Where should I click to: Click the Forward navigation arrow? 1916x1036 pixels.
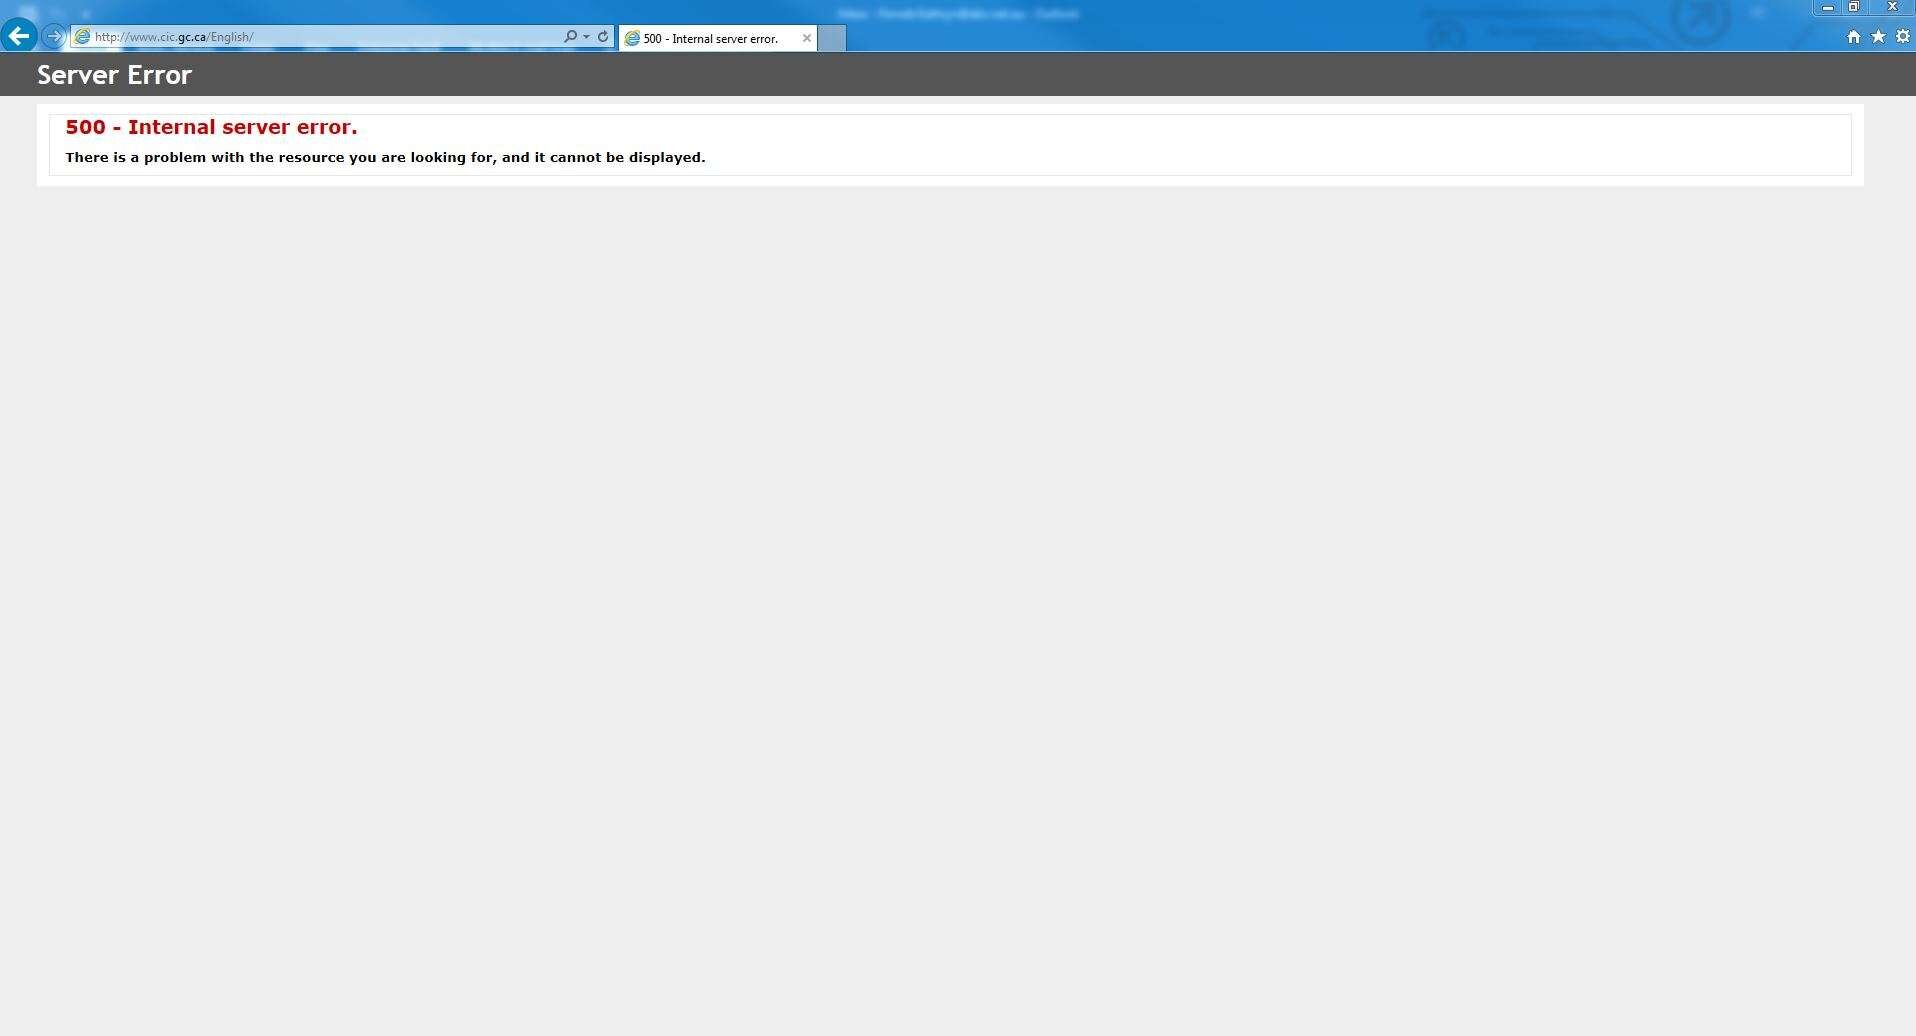[x=53, y=36]
